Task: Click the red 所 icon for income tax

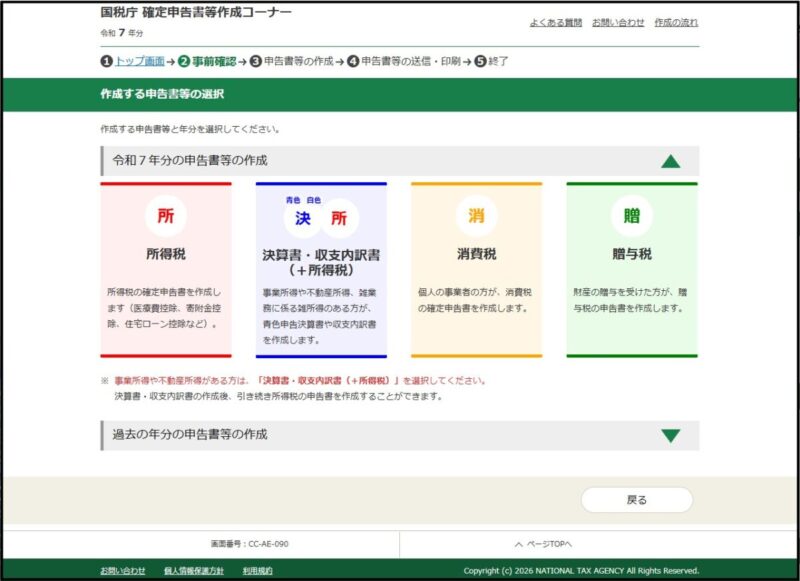Action: pos(165,216)
